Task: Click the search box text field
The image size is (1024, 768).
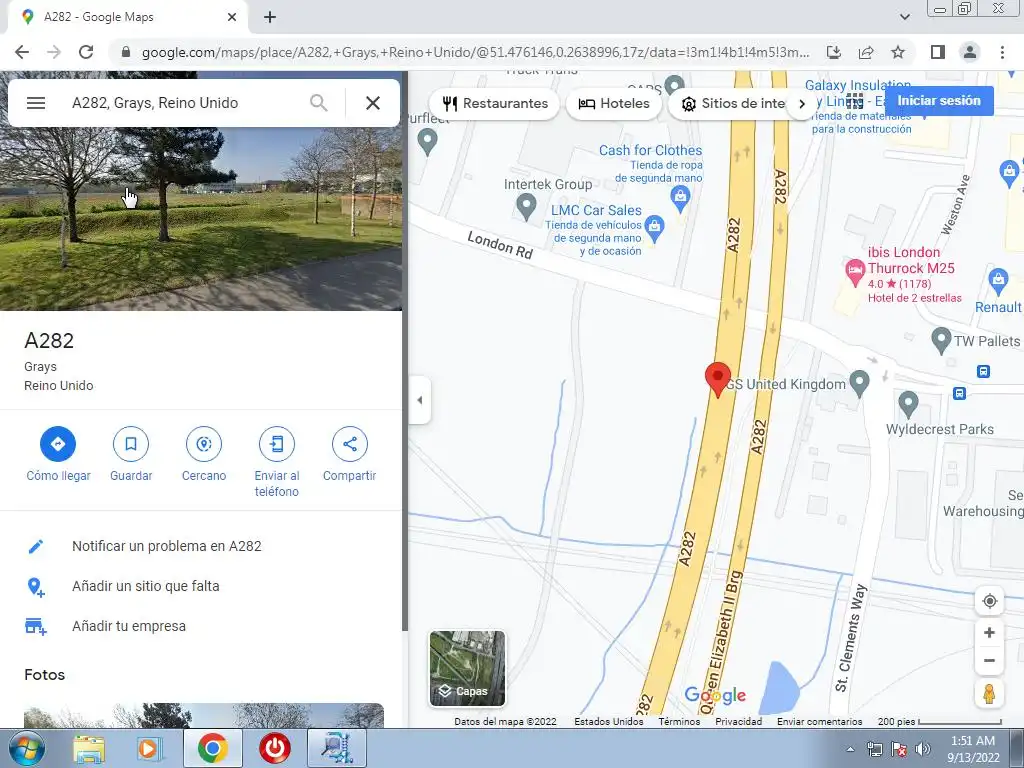Action: 183,103
